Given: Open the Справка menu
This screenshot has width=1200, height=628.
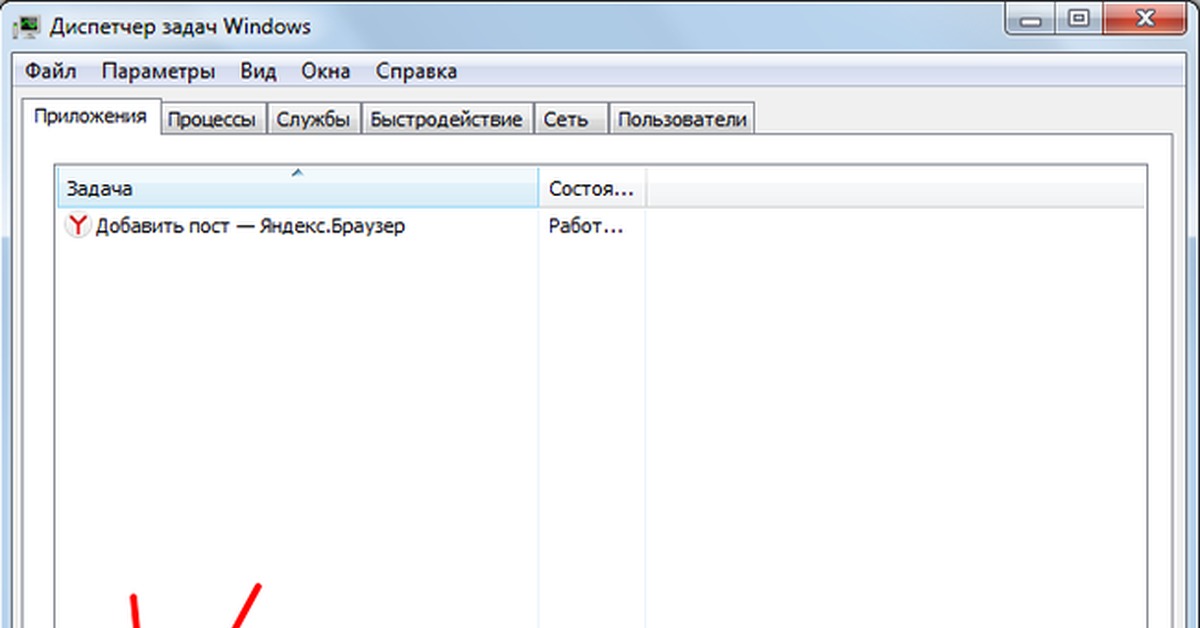Looking at the screenshot, I should (416, 71).
